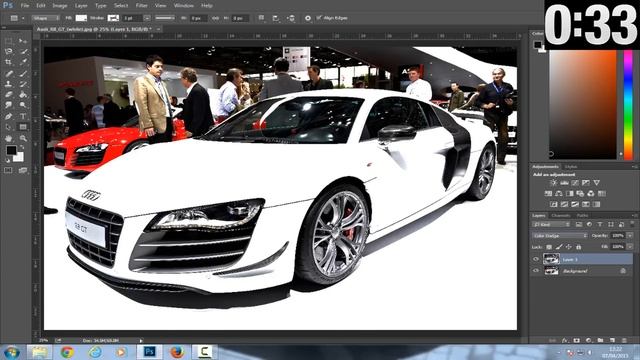640x360 pixels.
Task: Select the Eyedropper tool
Action: [x=23, y=62]
